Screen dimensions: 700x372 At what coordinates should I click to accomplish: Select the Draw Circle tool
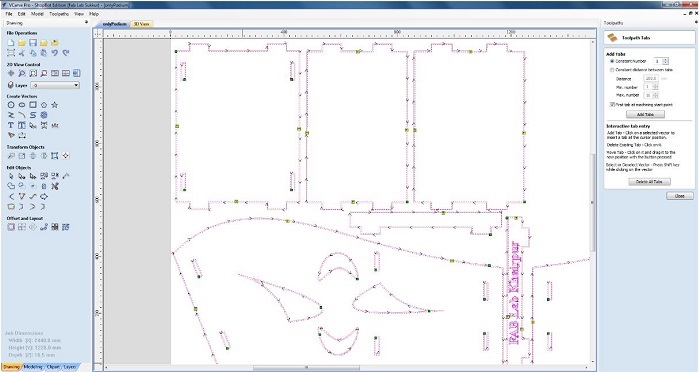pyautogui.click(x=11, y=105)
